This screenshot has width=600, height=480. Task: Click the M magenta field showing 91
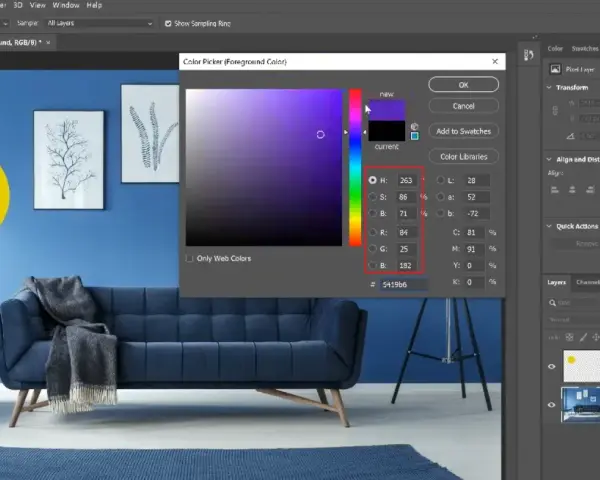point(474,249)
